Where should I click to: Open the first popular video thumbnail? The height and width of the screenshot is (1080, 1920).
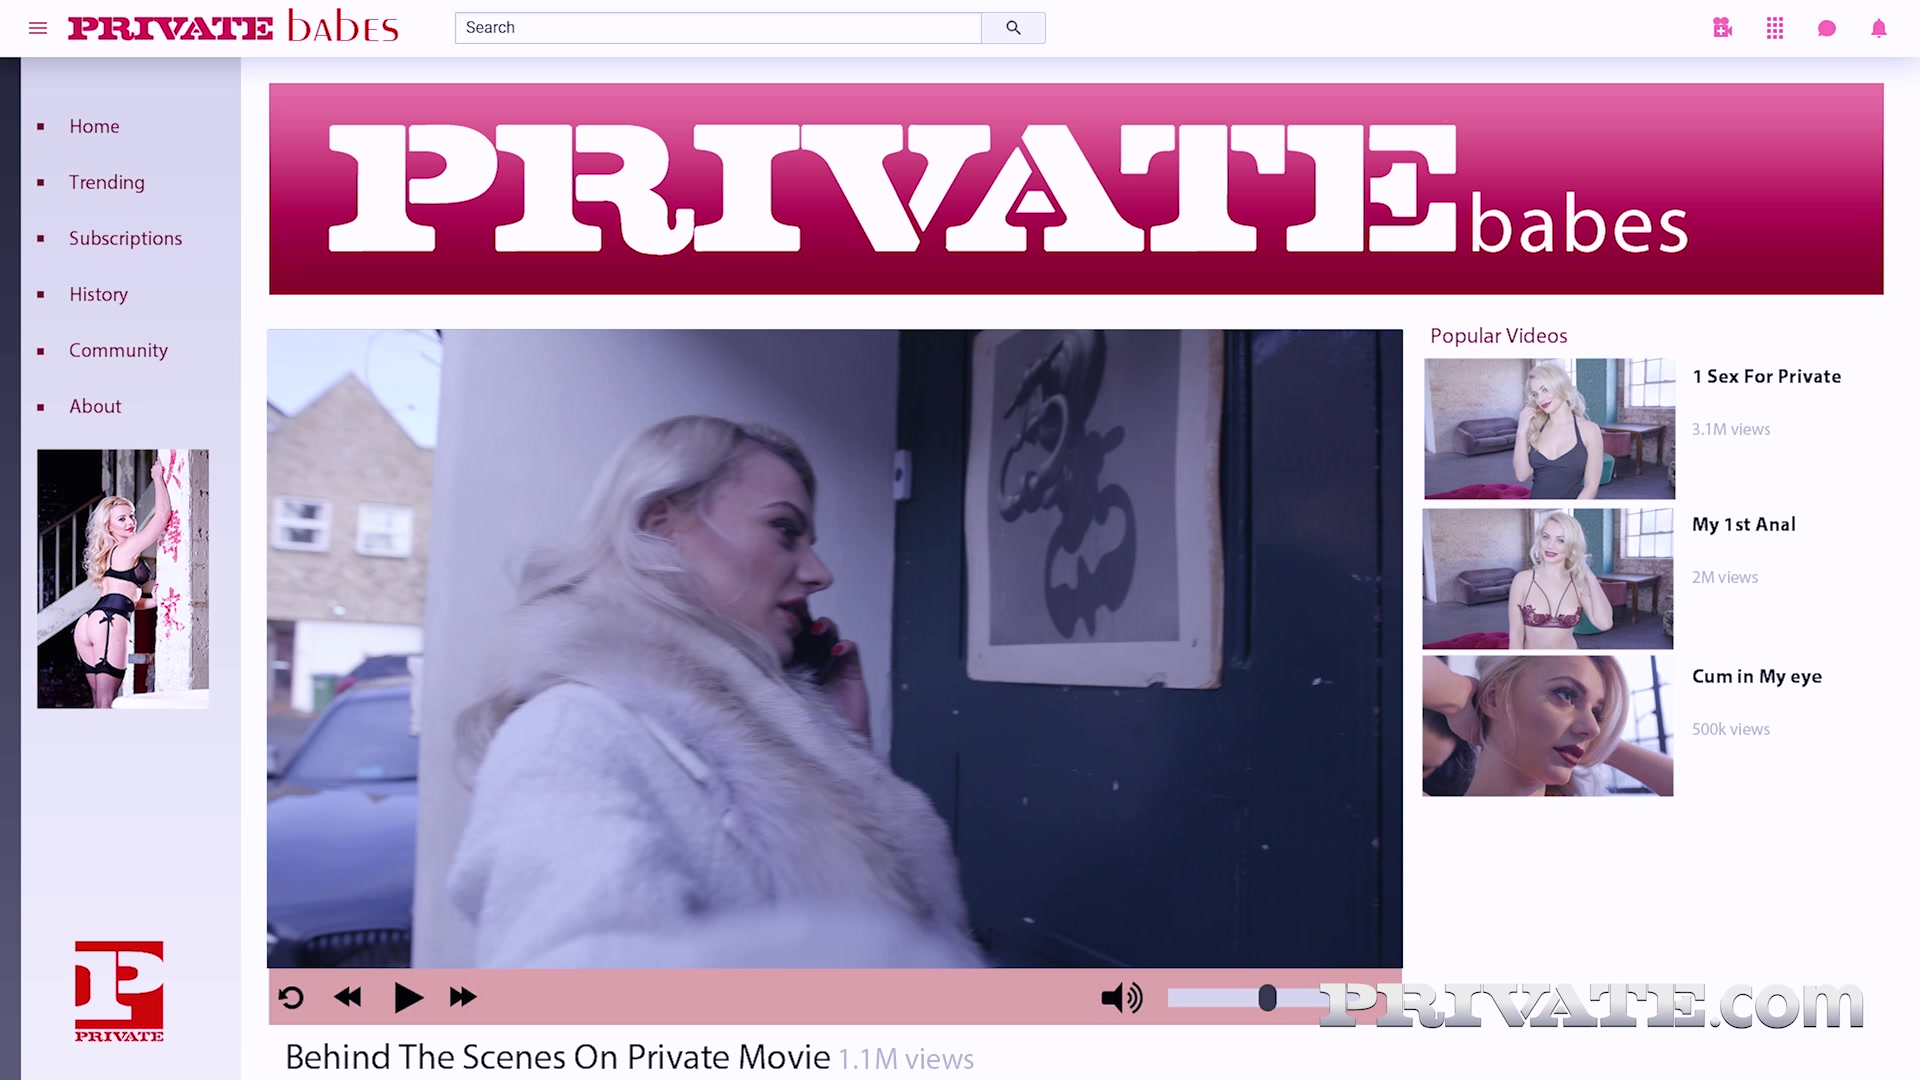[x=1549, y=429]
